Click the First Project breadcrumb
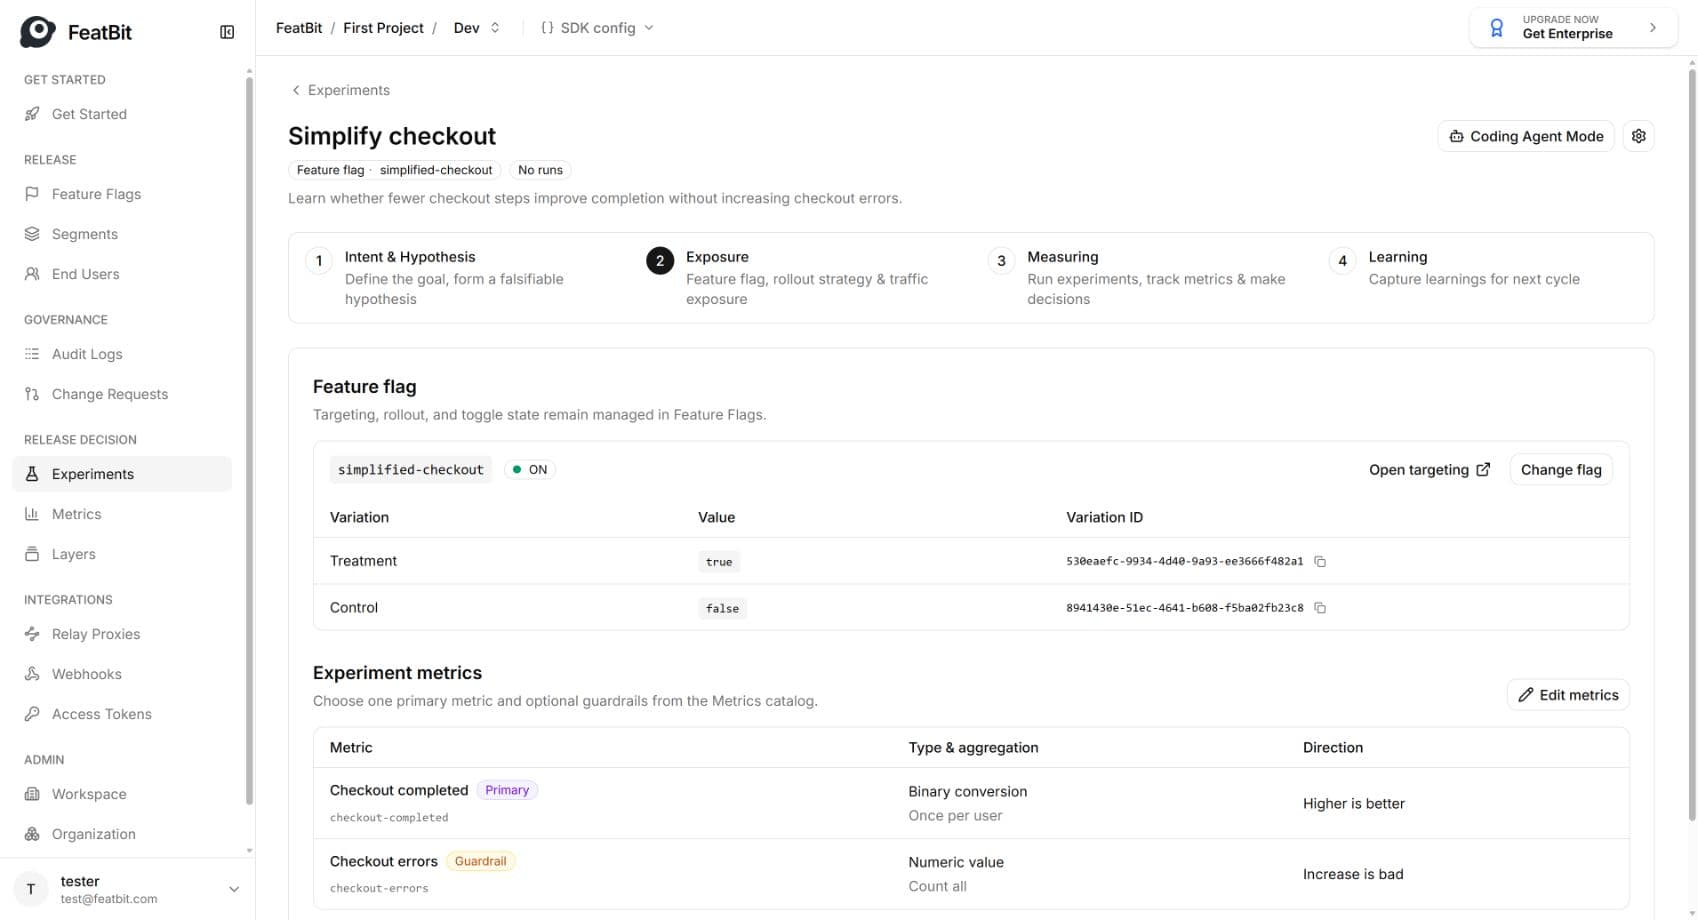Image resolution: width=1698 pixels, height=920 pixels. [x=383, y=28]
